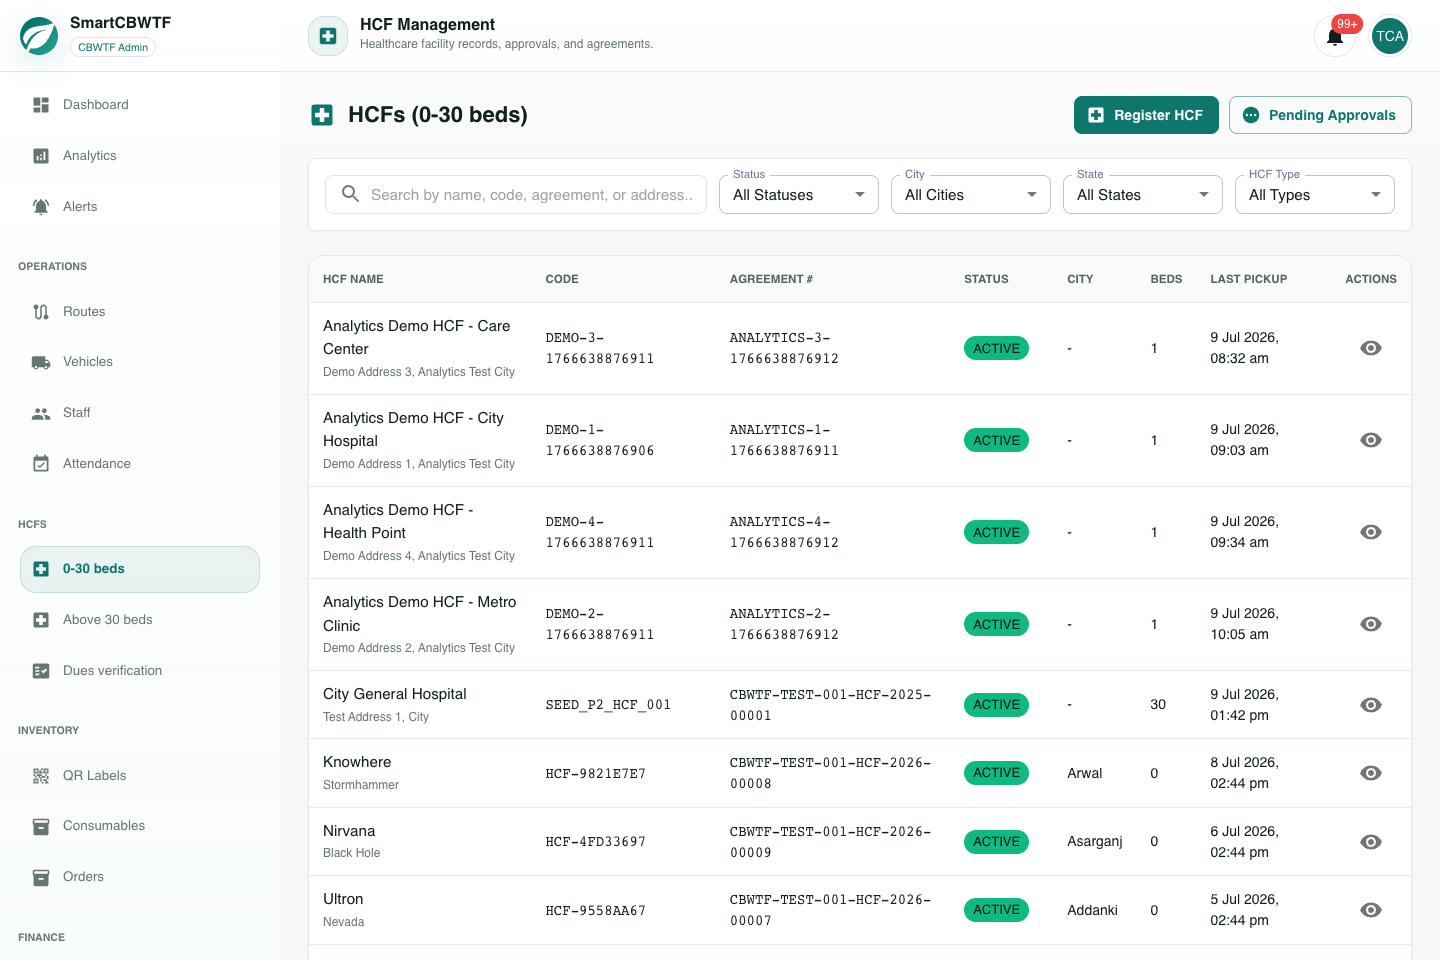Navigate to Vehicles page
Image resolution: width=1440 pixels, height=960 pixels.
pos(140,362)
